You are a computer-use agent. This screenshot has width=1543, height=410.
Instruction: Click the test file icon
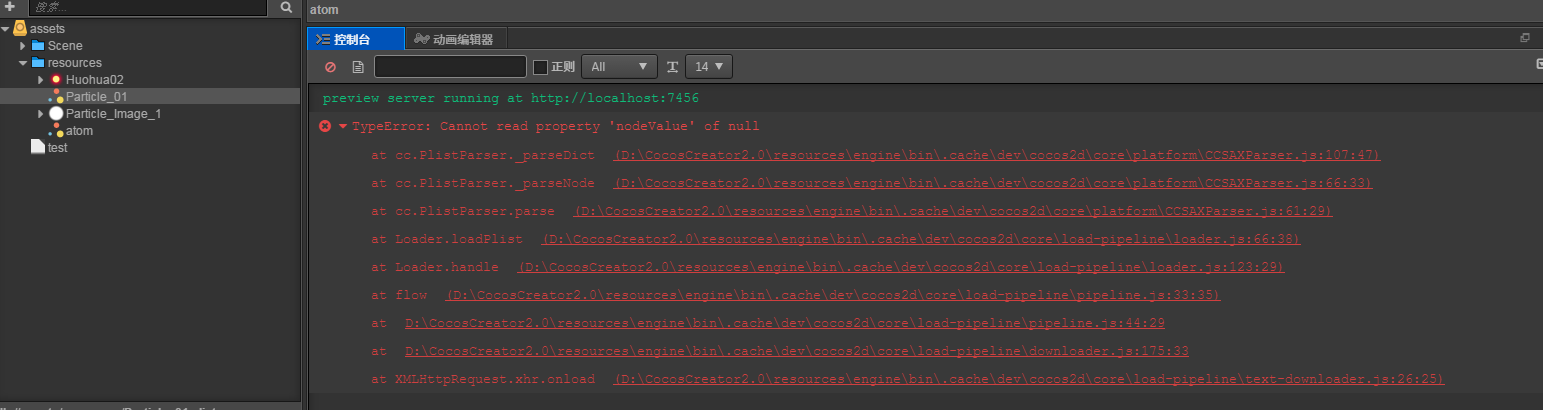pyautogui.click(x=38, y=147)
